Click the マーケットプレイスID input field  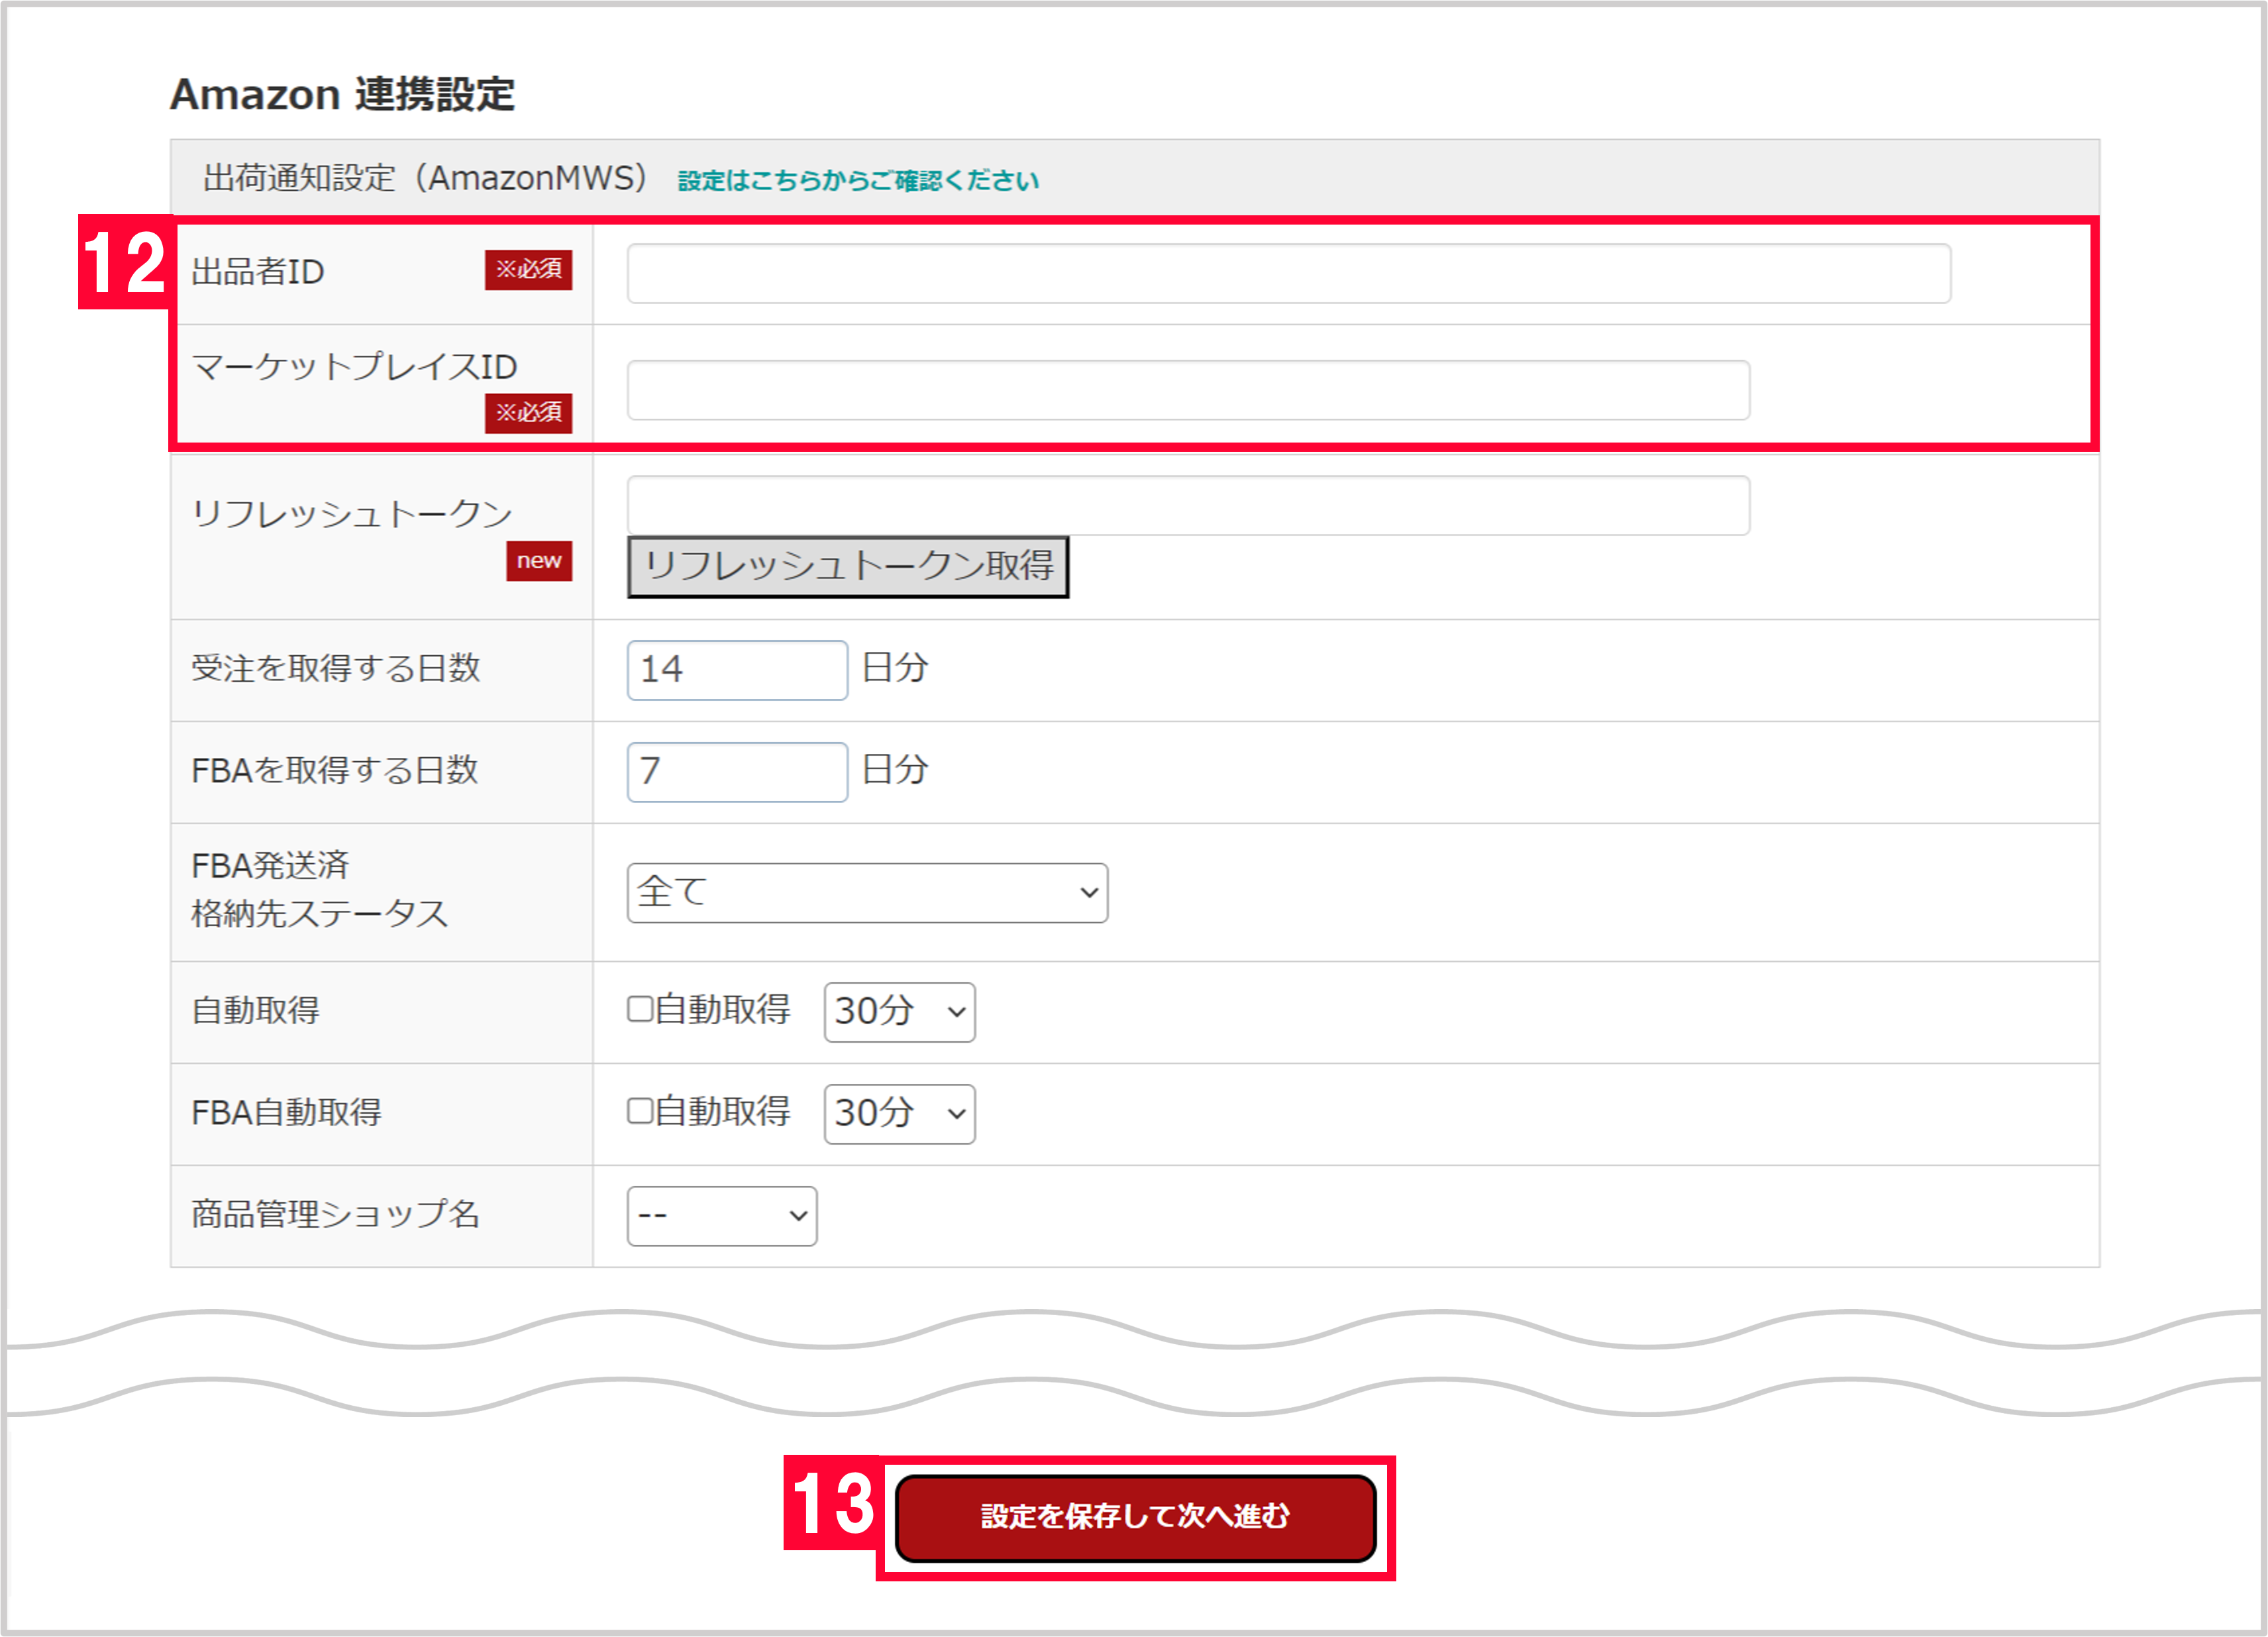[1188, 390]
